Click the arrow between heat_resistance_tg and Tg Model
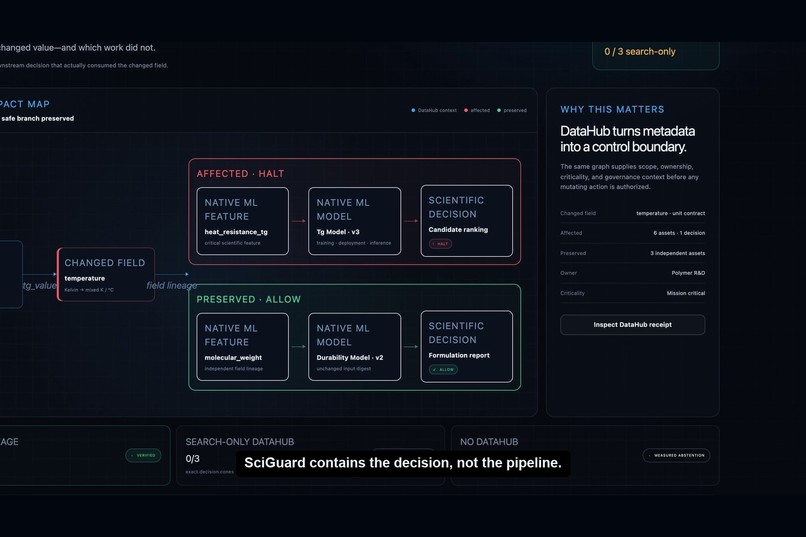Image resolution: width=806 pixels, height=537 pixels. (298, 221)
